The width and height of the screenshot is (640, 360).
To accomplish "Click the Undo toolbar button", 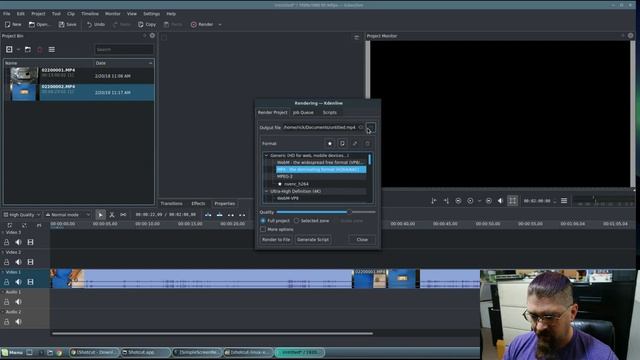I will pyautogui.click(x=96, y=24).
